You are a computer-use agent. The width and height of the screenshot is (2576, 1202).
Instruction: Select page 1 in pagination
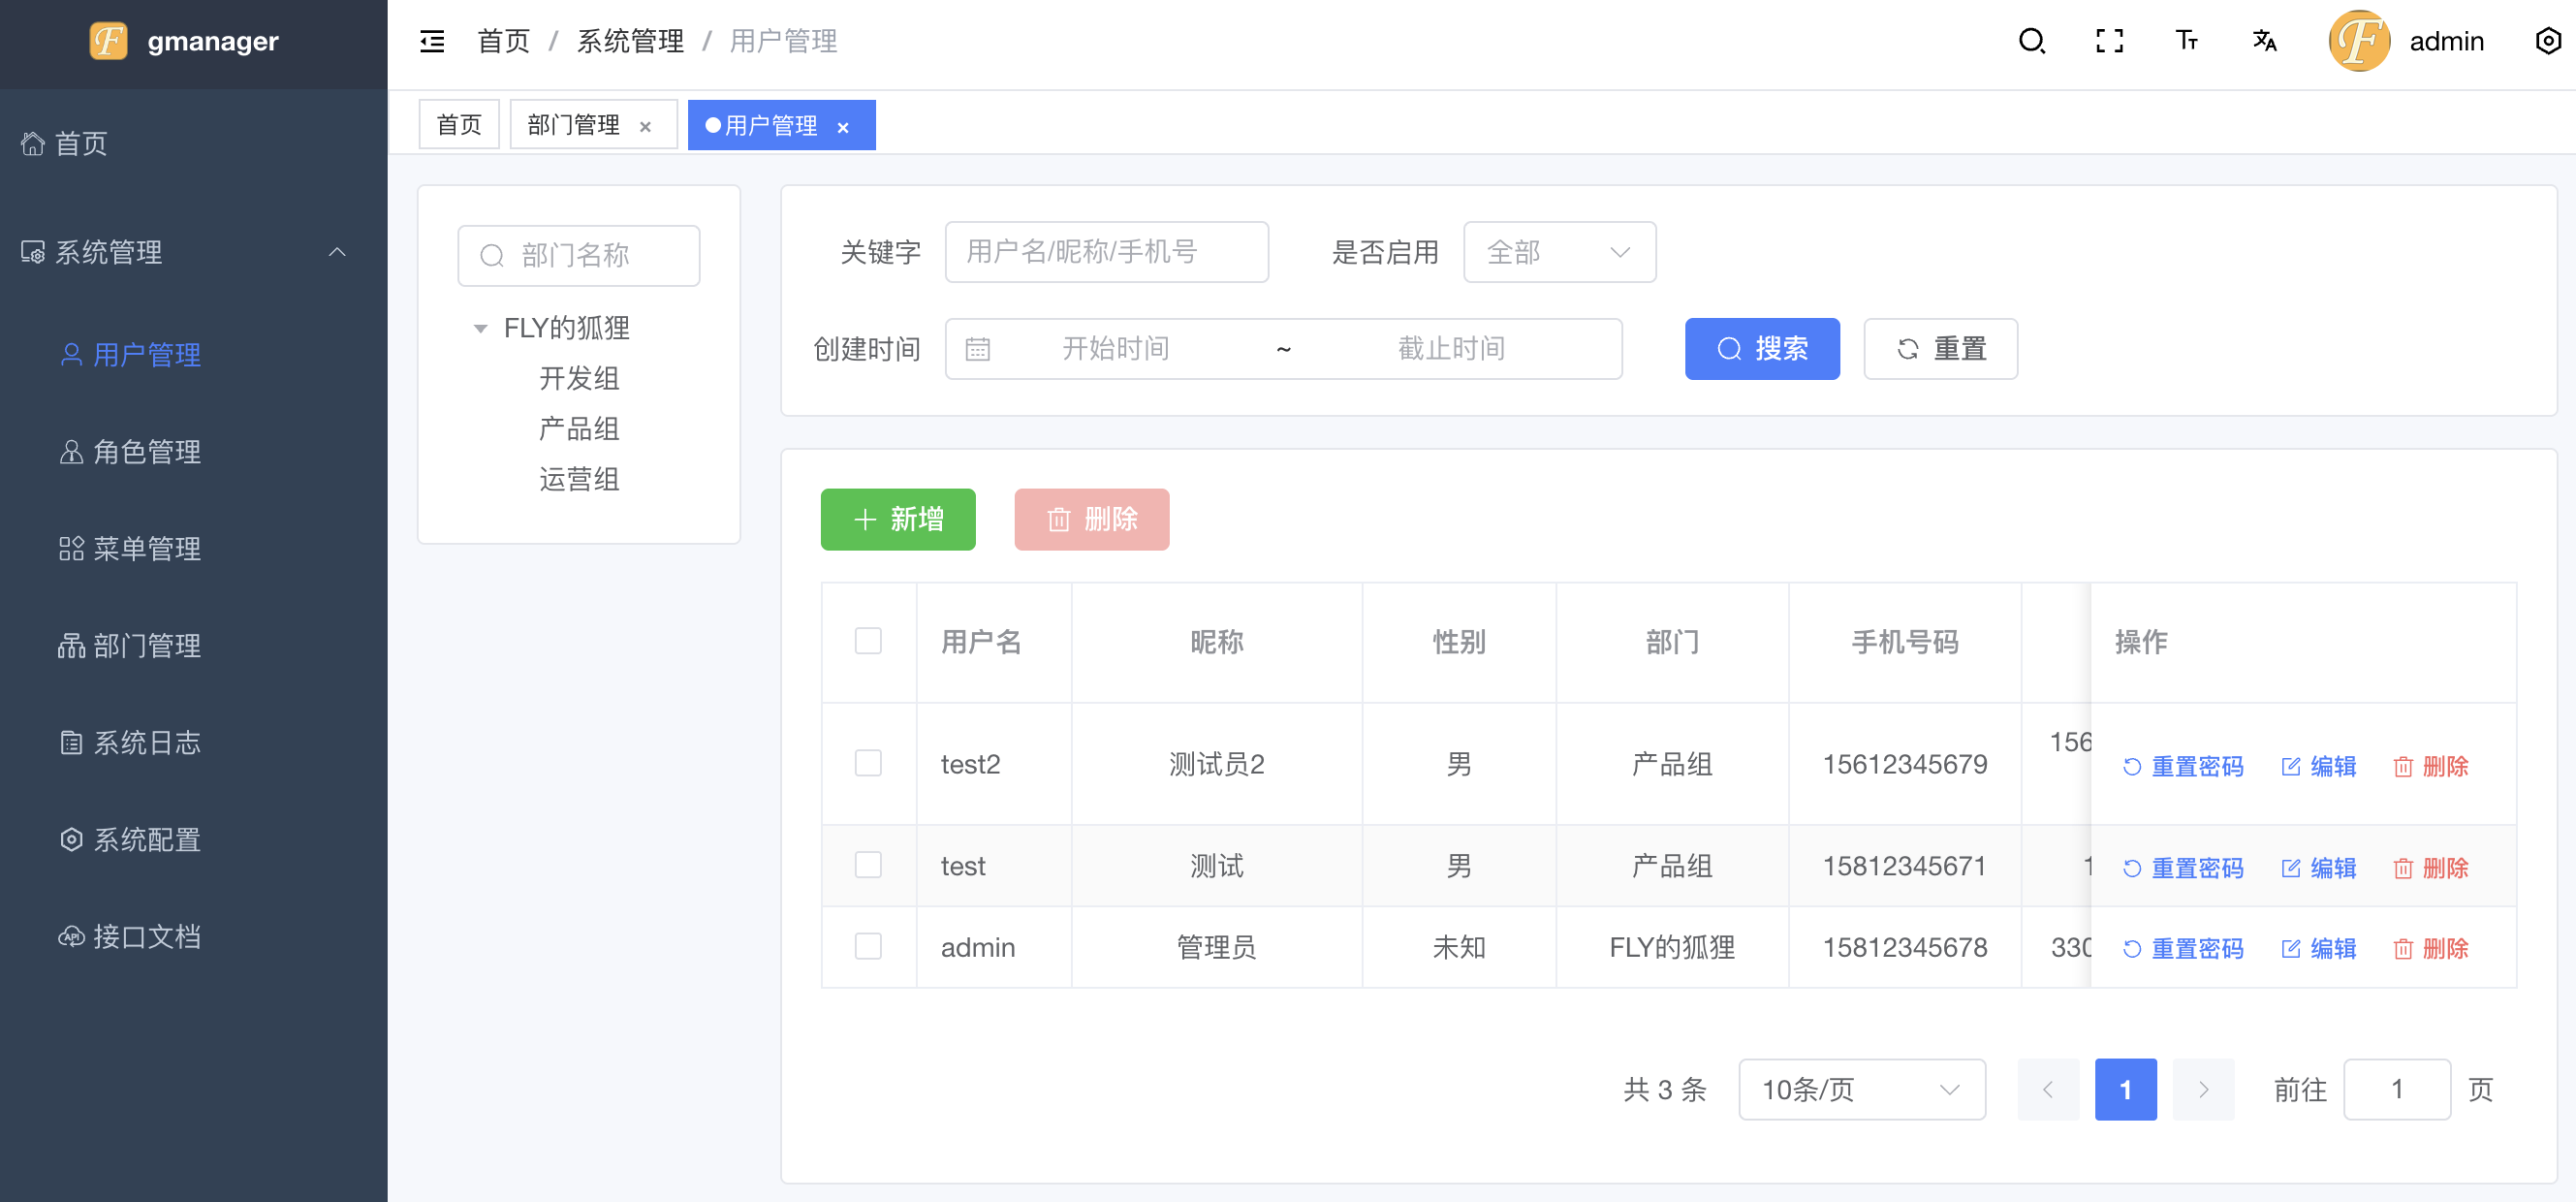[2126, 1089]
